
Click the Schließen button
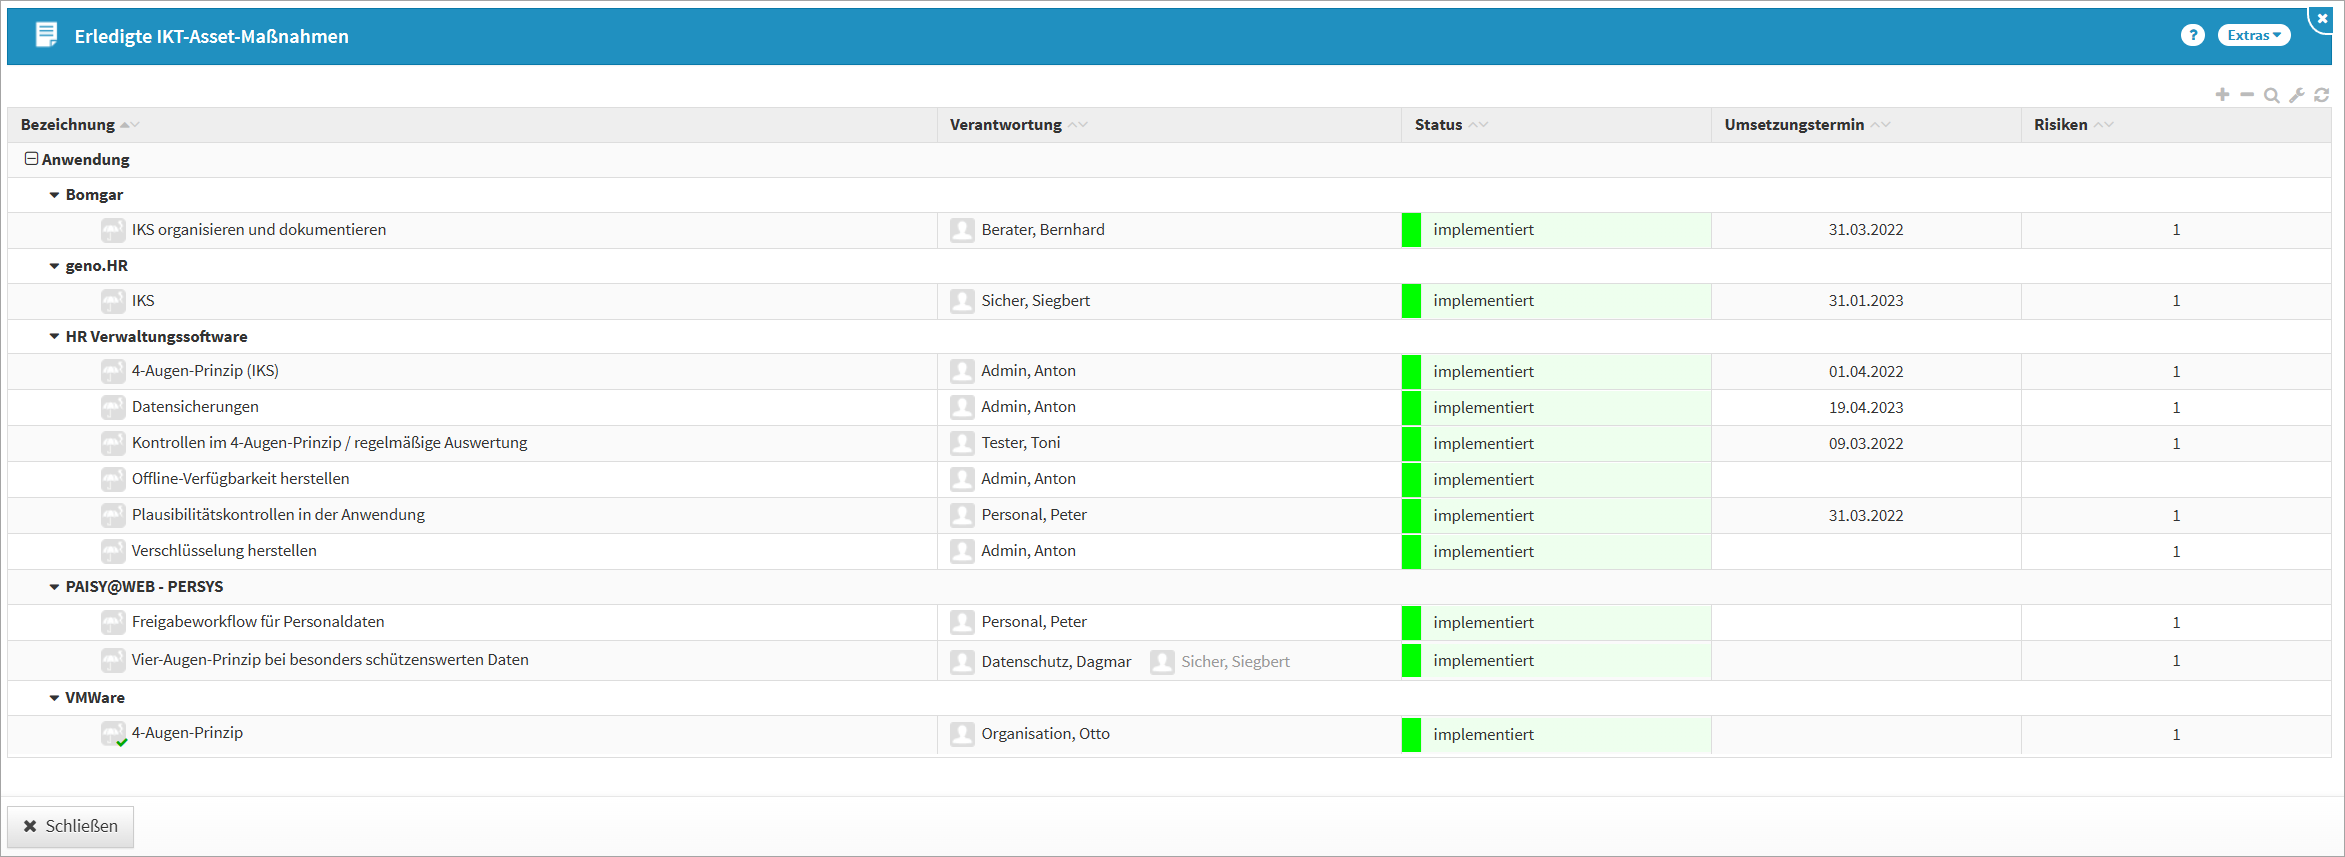point(71,826)
